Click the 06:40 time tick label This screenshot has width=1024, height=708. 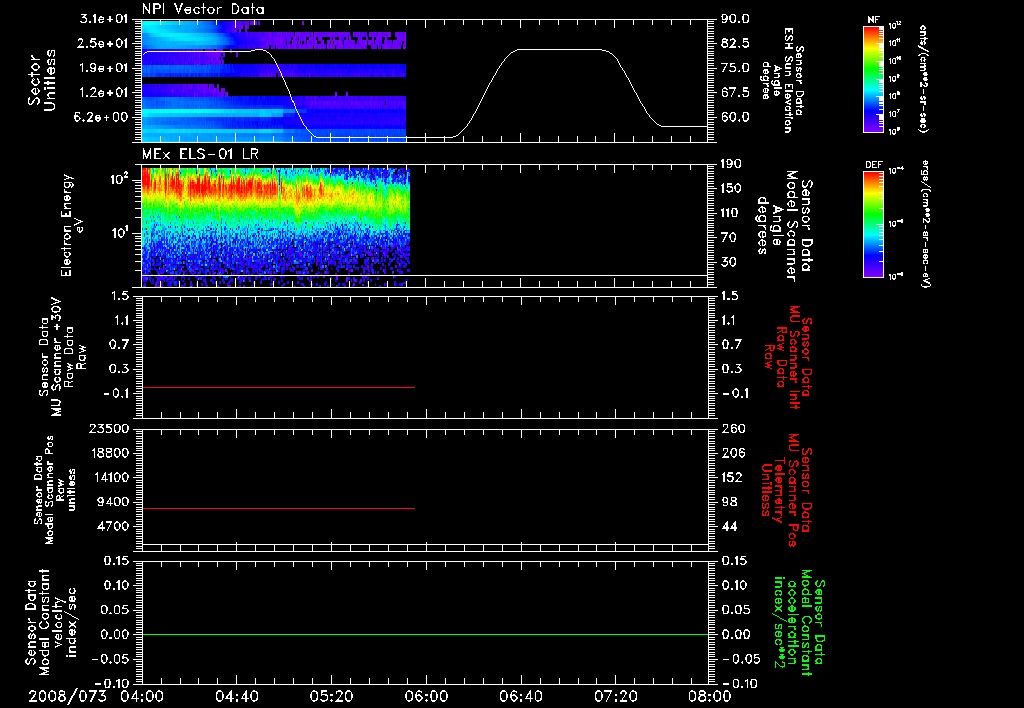[520, 696]
